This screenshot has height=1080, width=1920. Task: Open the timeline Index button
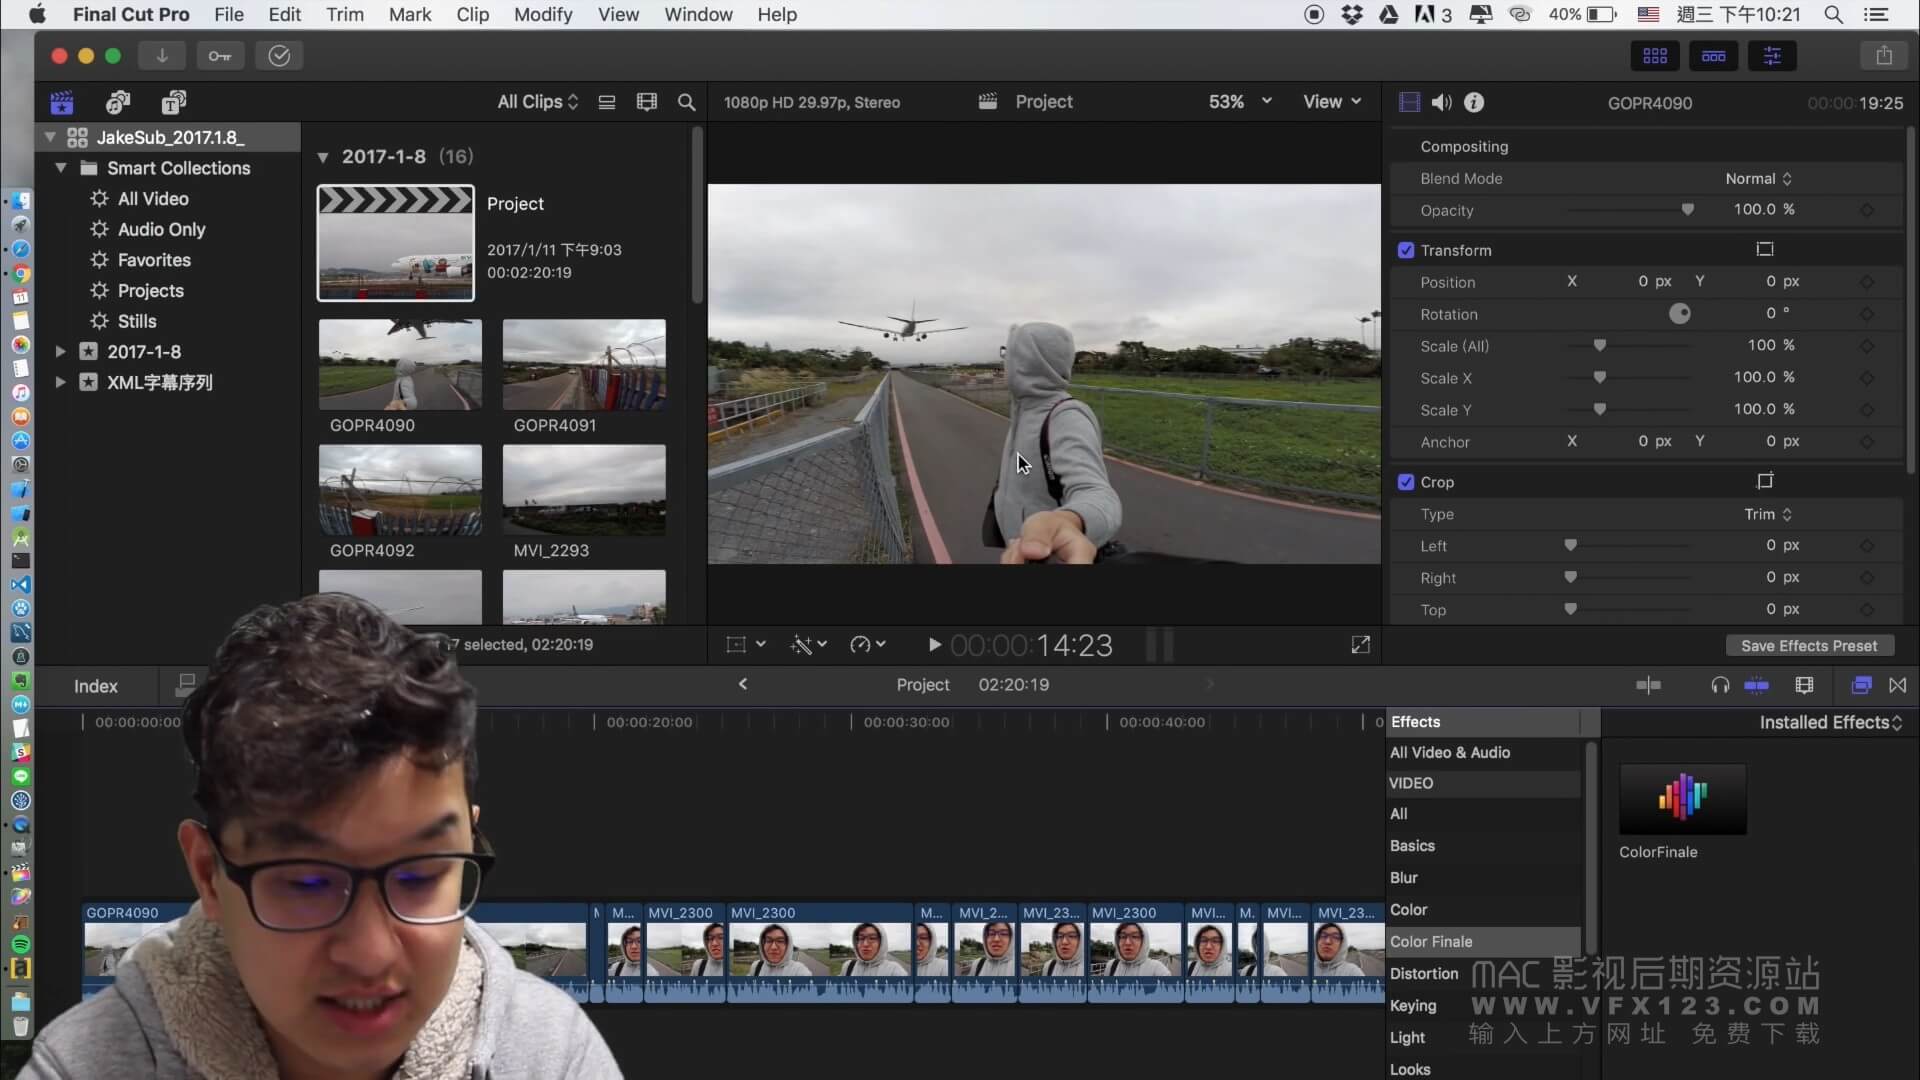coord(96,686)
